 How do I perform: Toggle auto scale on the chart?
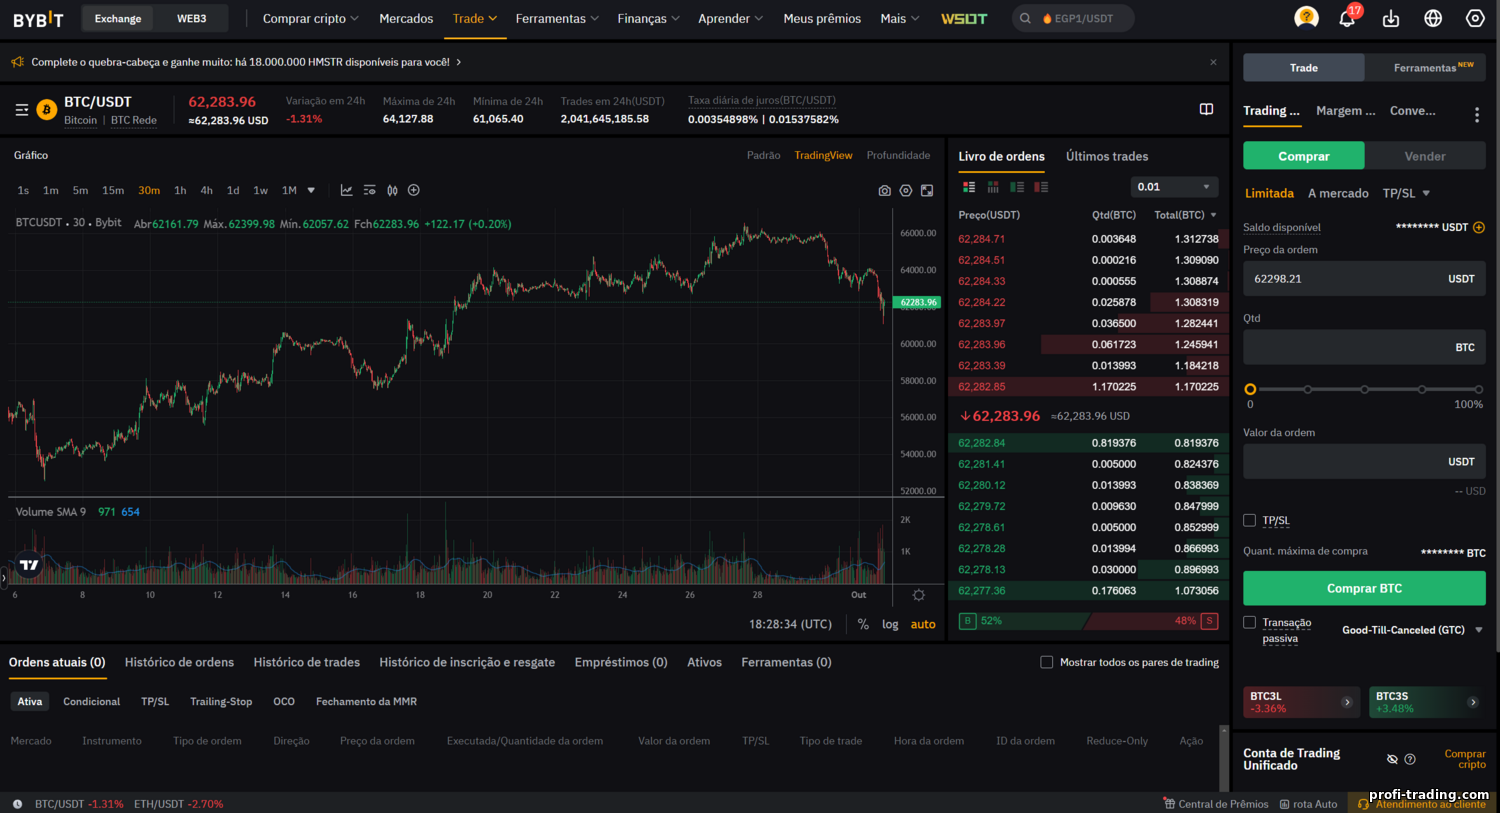pyautogui.click(x=923, y=624)
